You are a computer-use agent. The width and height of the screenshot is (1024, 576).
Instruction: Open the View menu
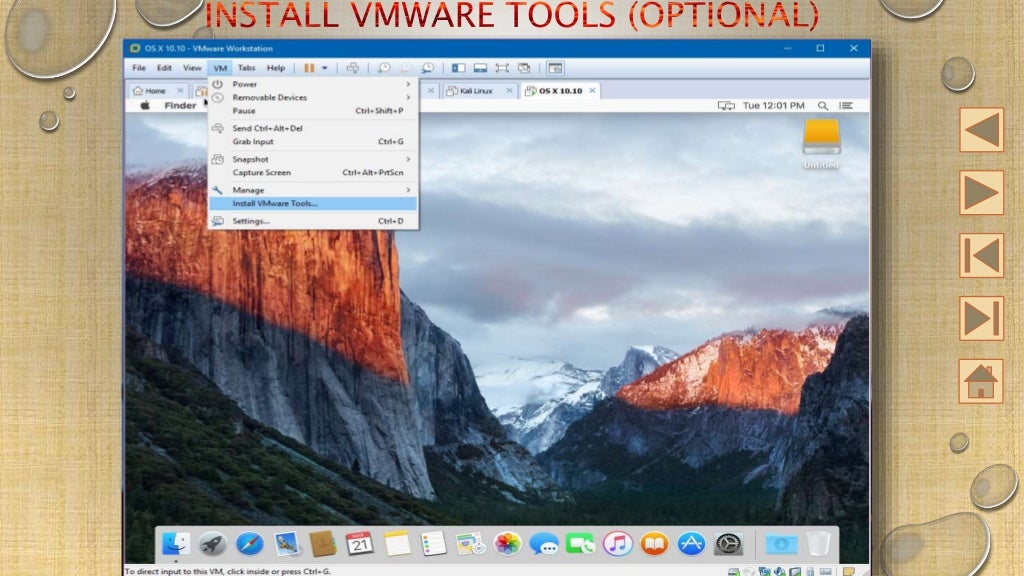pyautogui.click(x=192, y=68)
